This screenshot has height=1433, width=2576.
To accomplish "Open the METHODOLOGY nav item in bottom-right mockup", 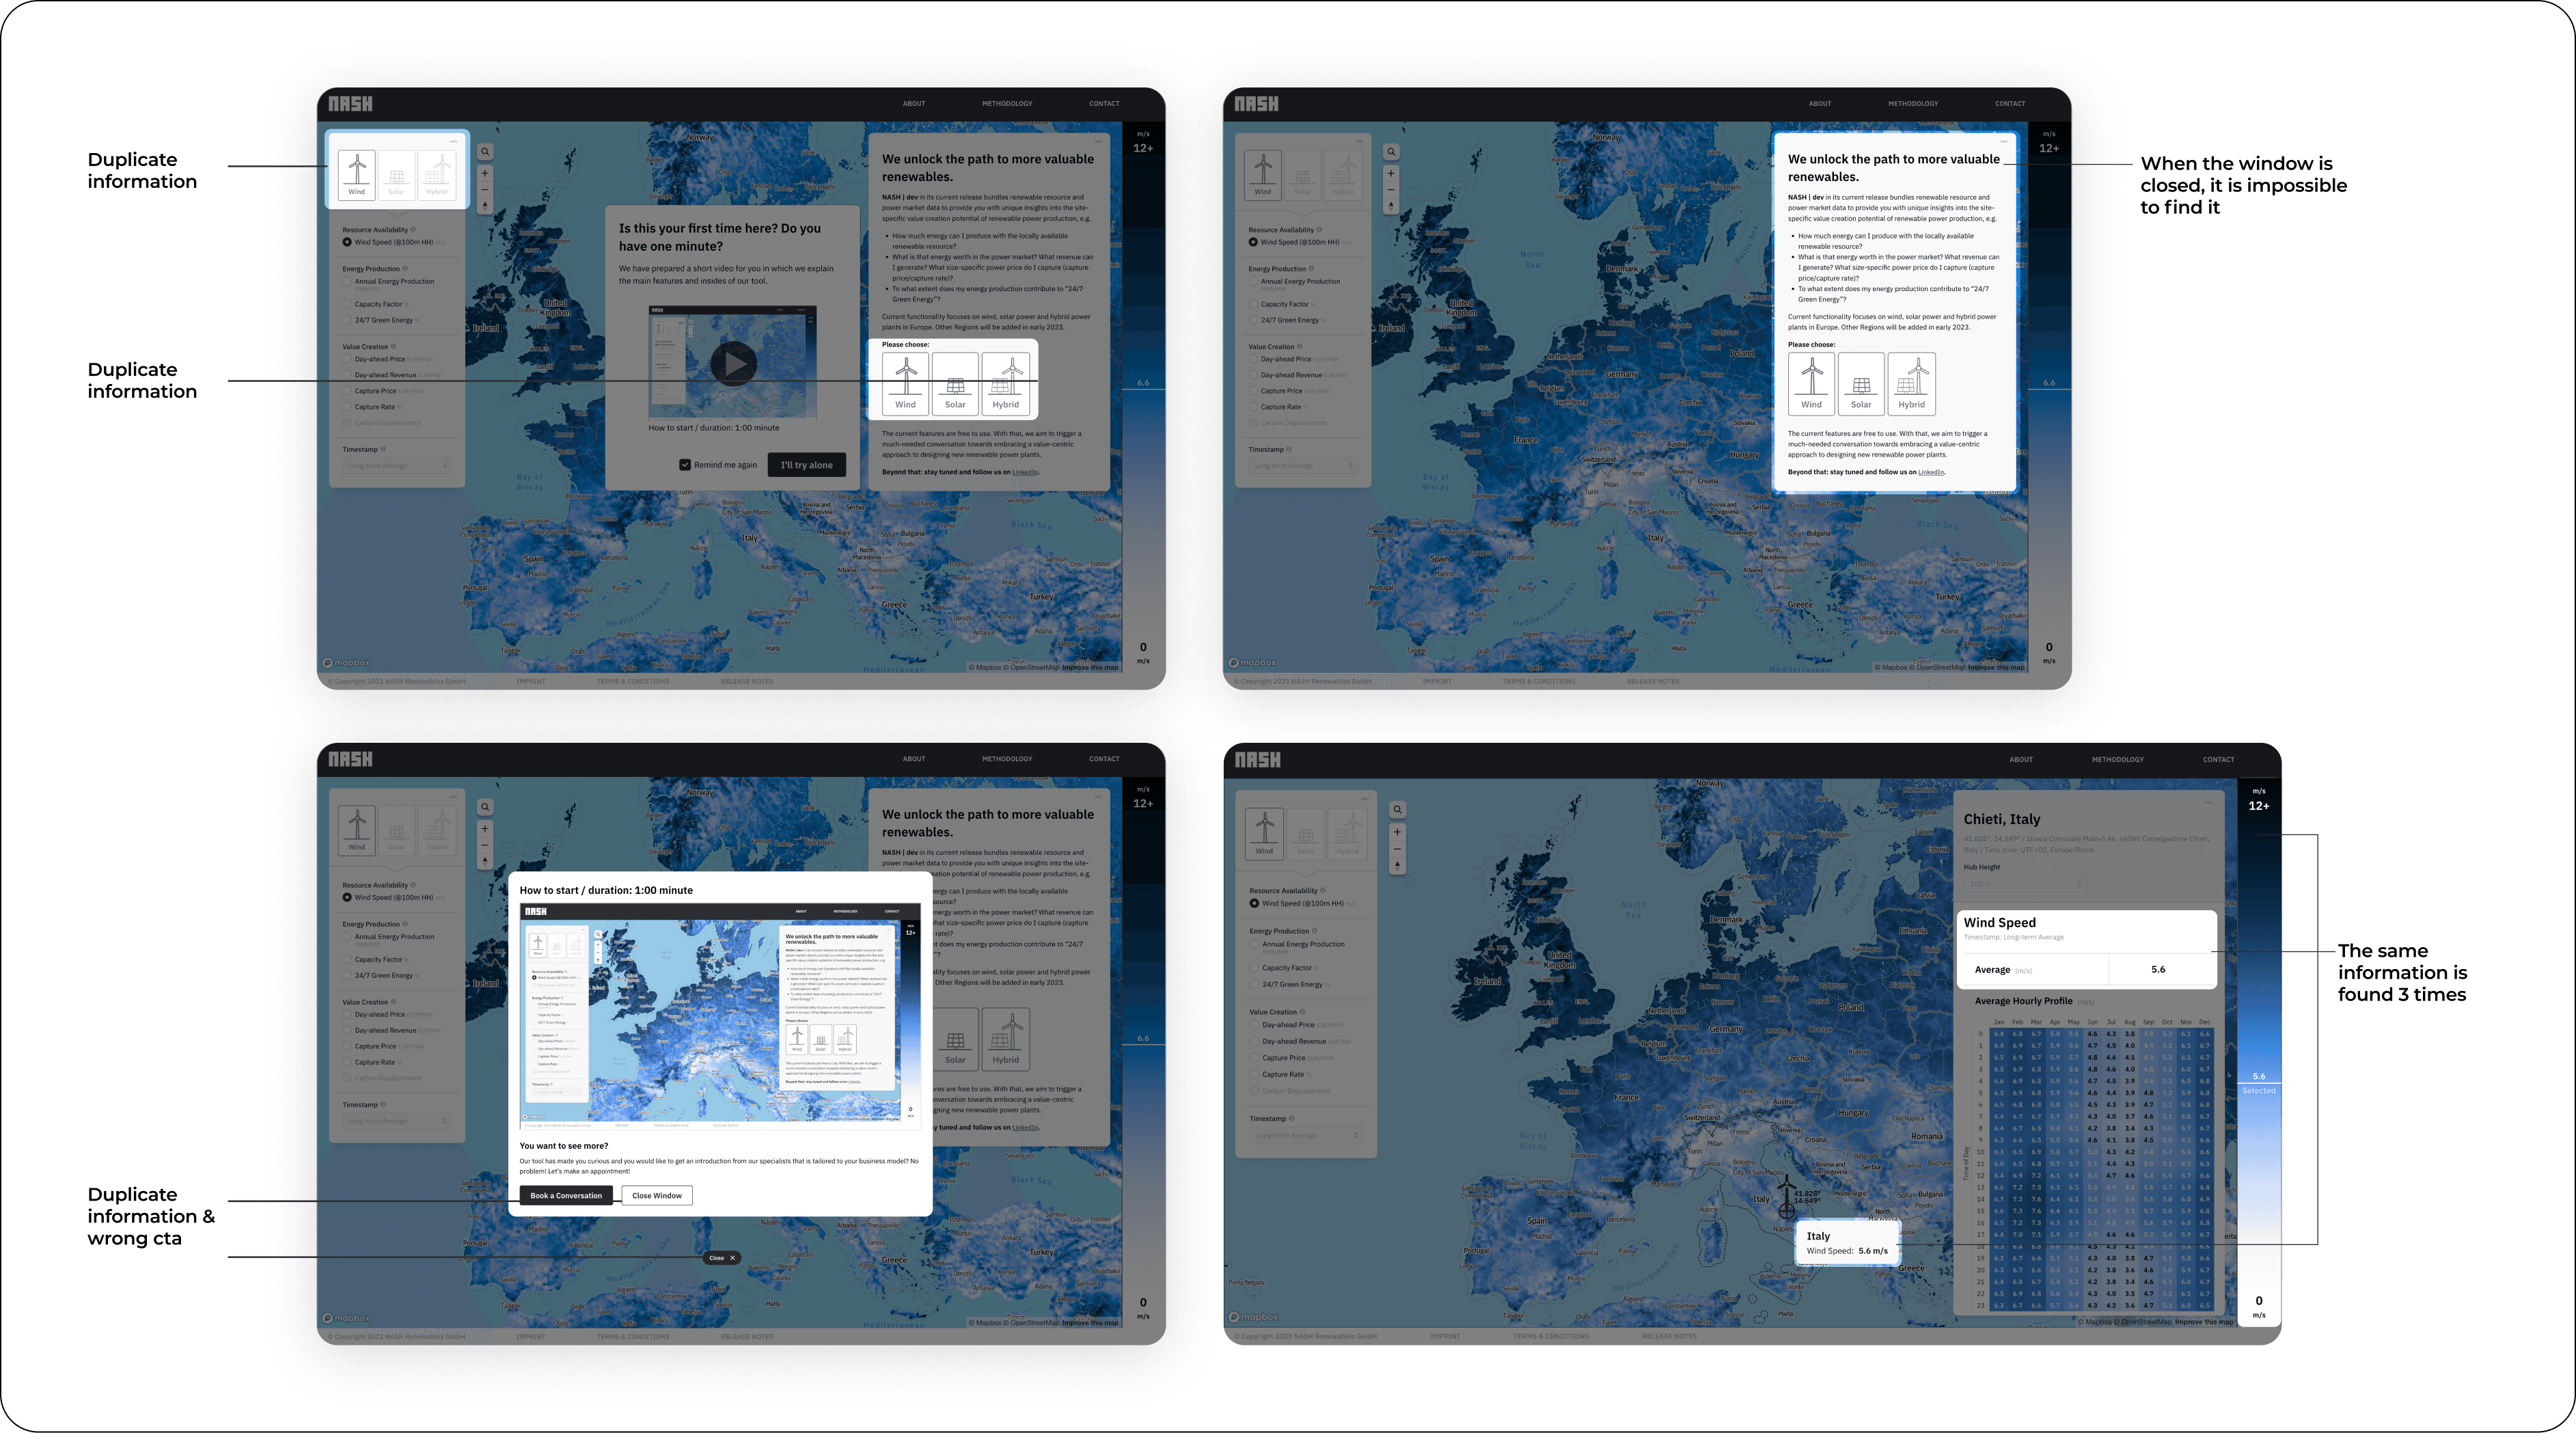I will click(2117, 760).
